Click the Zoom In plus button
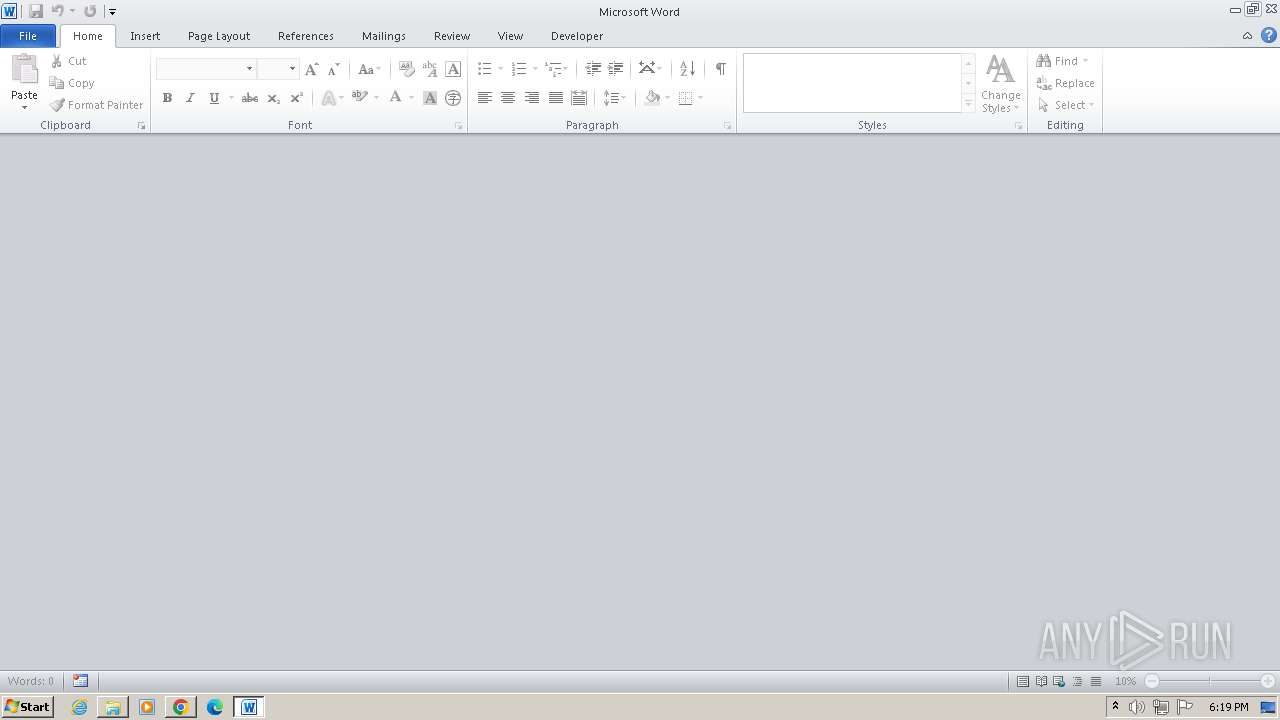 tap(1268, 681)
